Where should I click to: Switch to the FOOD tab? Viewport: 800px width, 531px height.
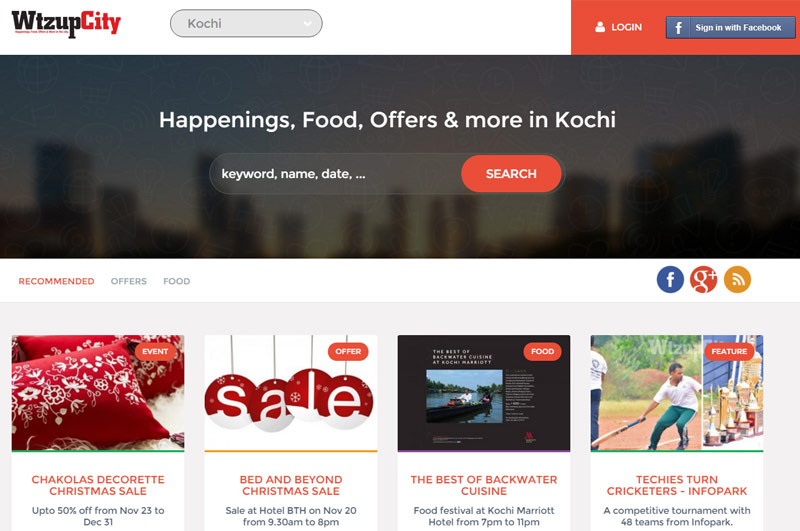click(x=177, y=281)
